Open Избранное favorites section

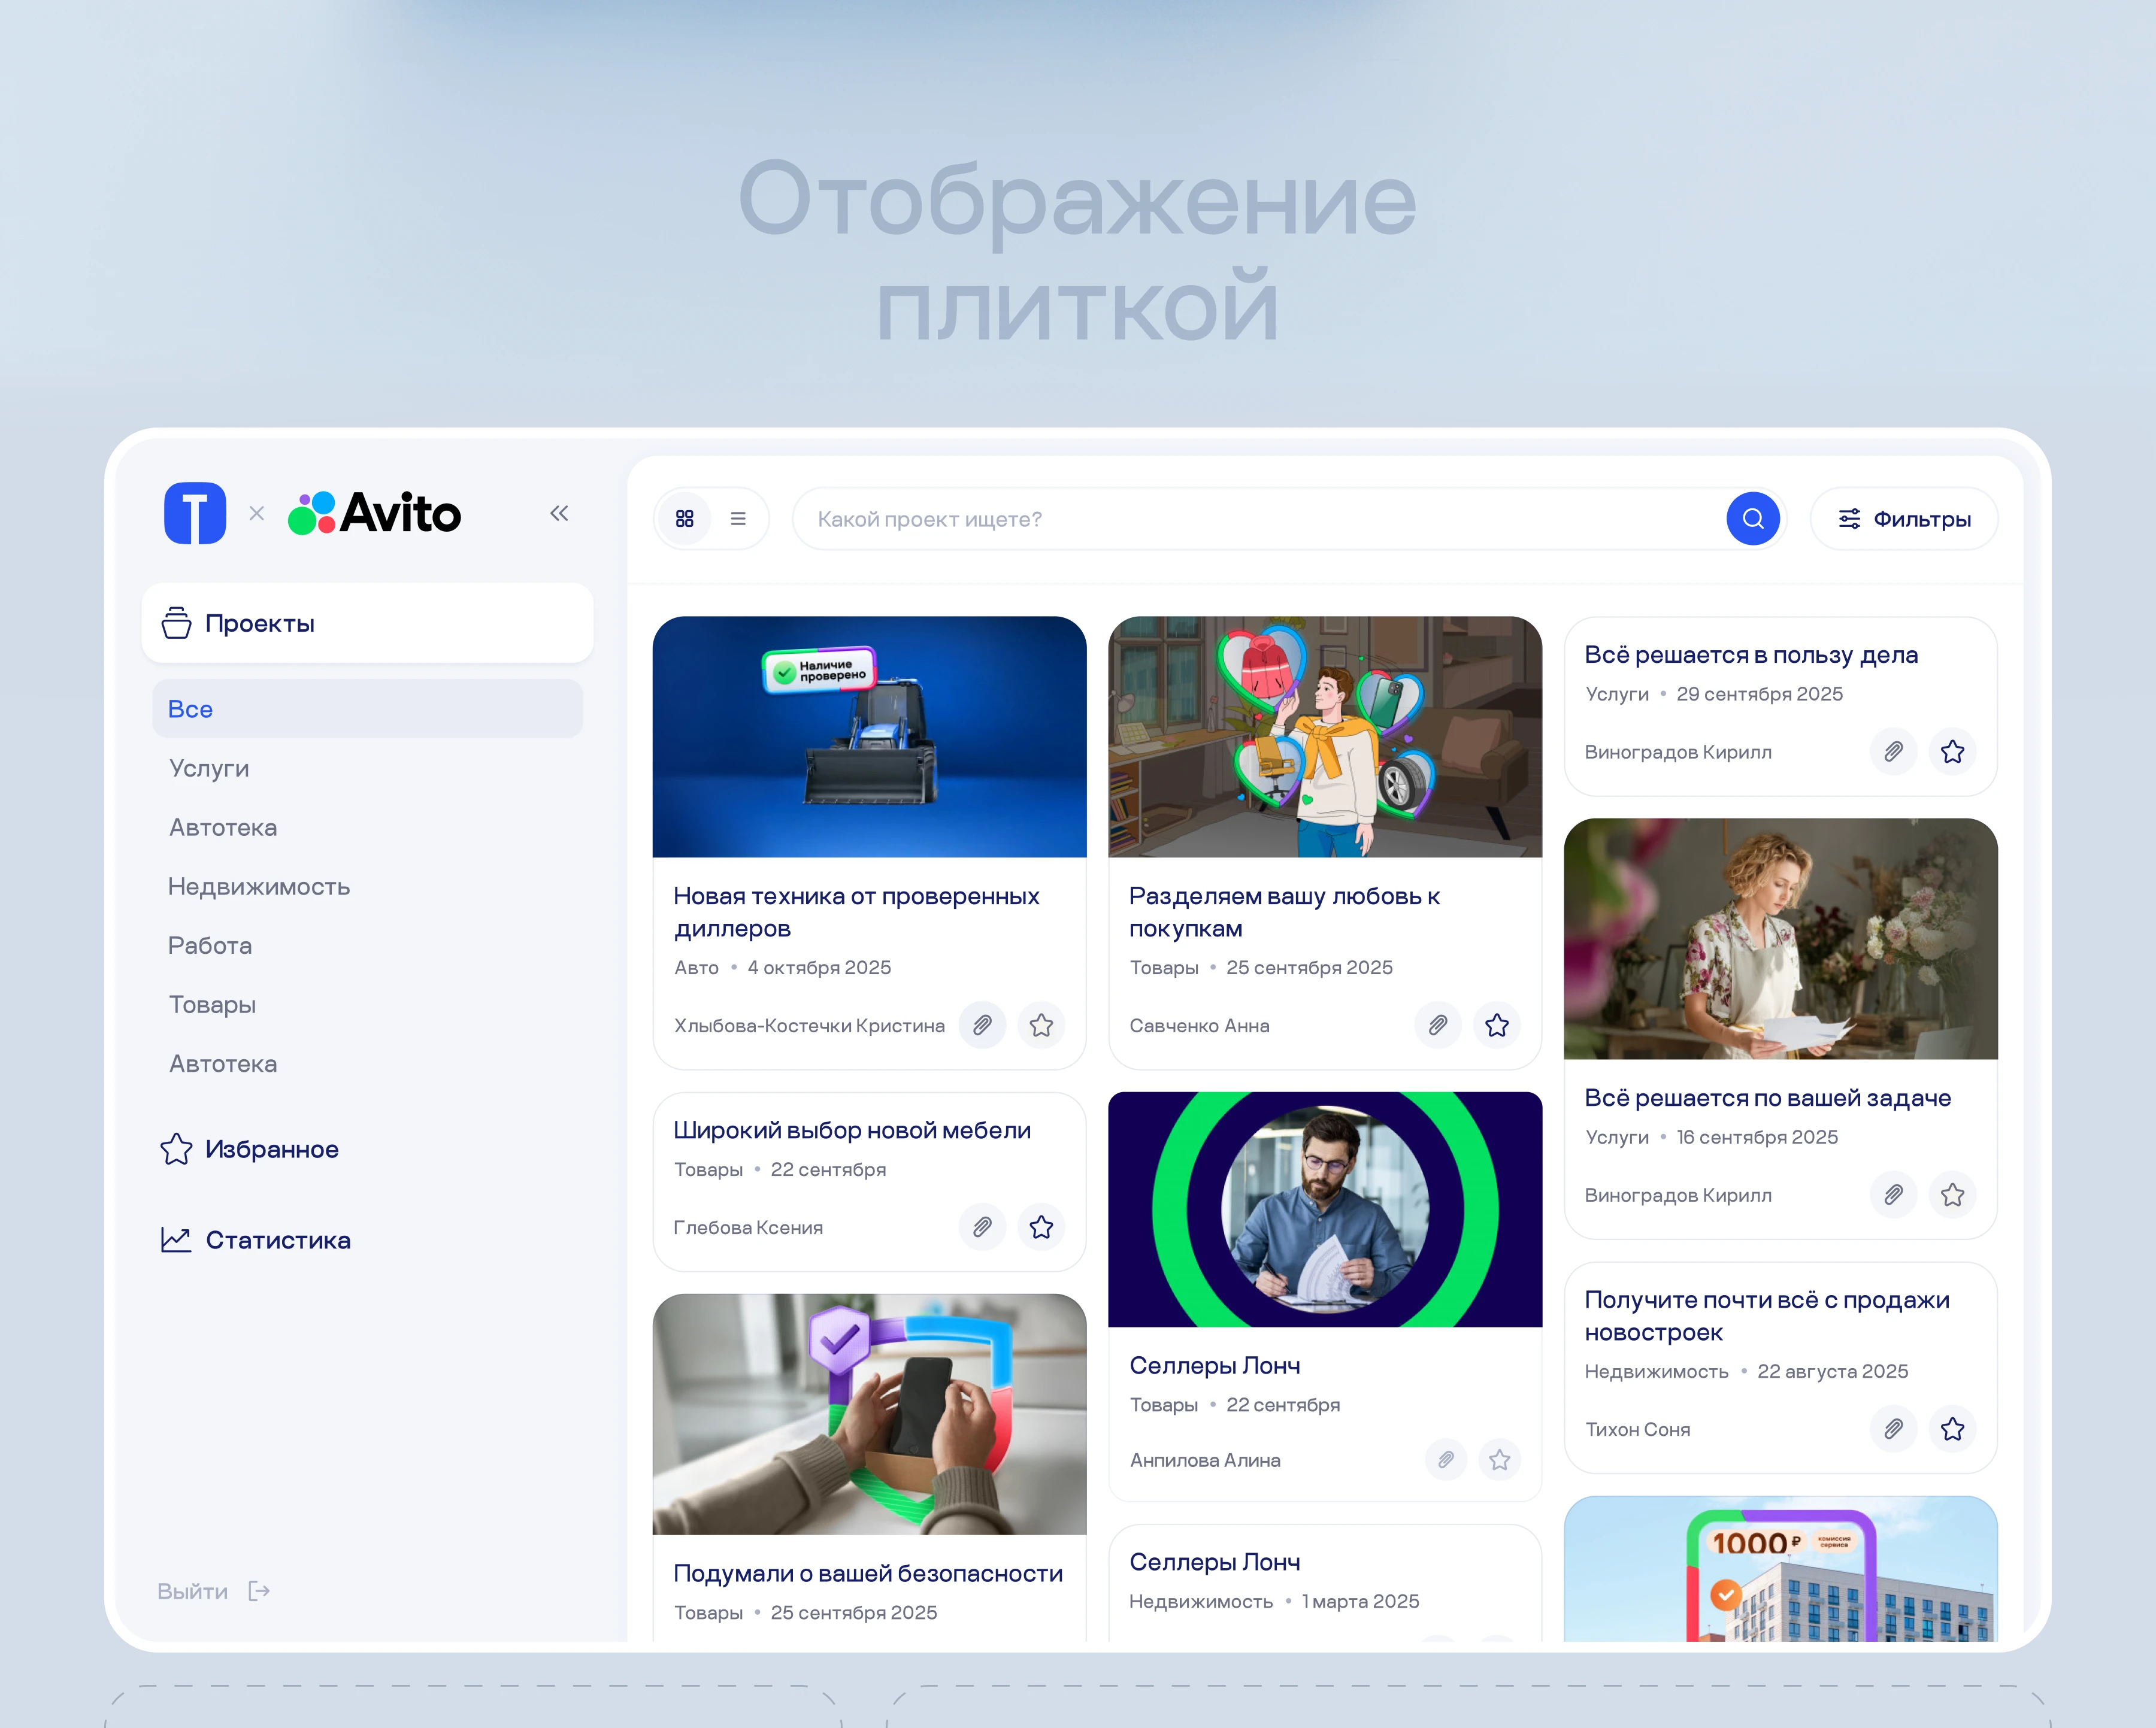pos(271,1149)
